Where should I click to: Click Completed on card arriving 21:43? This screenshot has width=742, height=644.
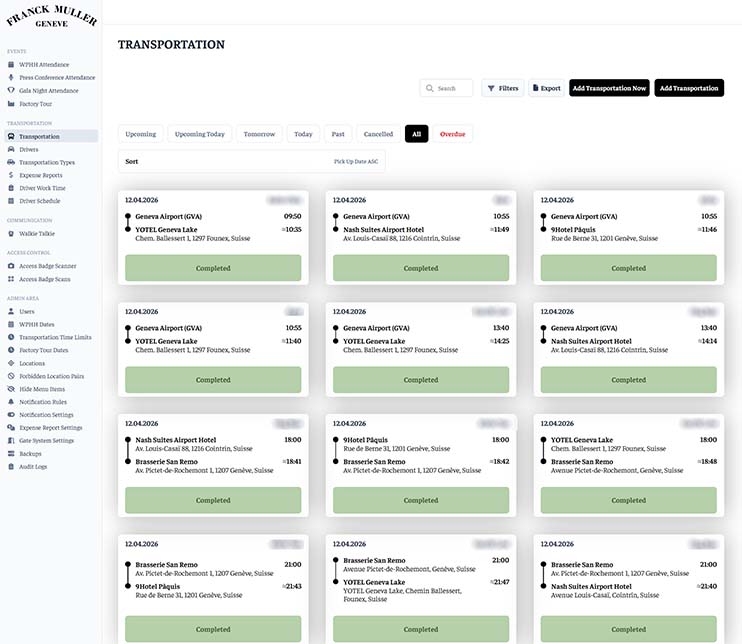pos(213,629)
